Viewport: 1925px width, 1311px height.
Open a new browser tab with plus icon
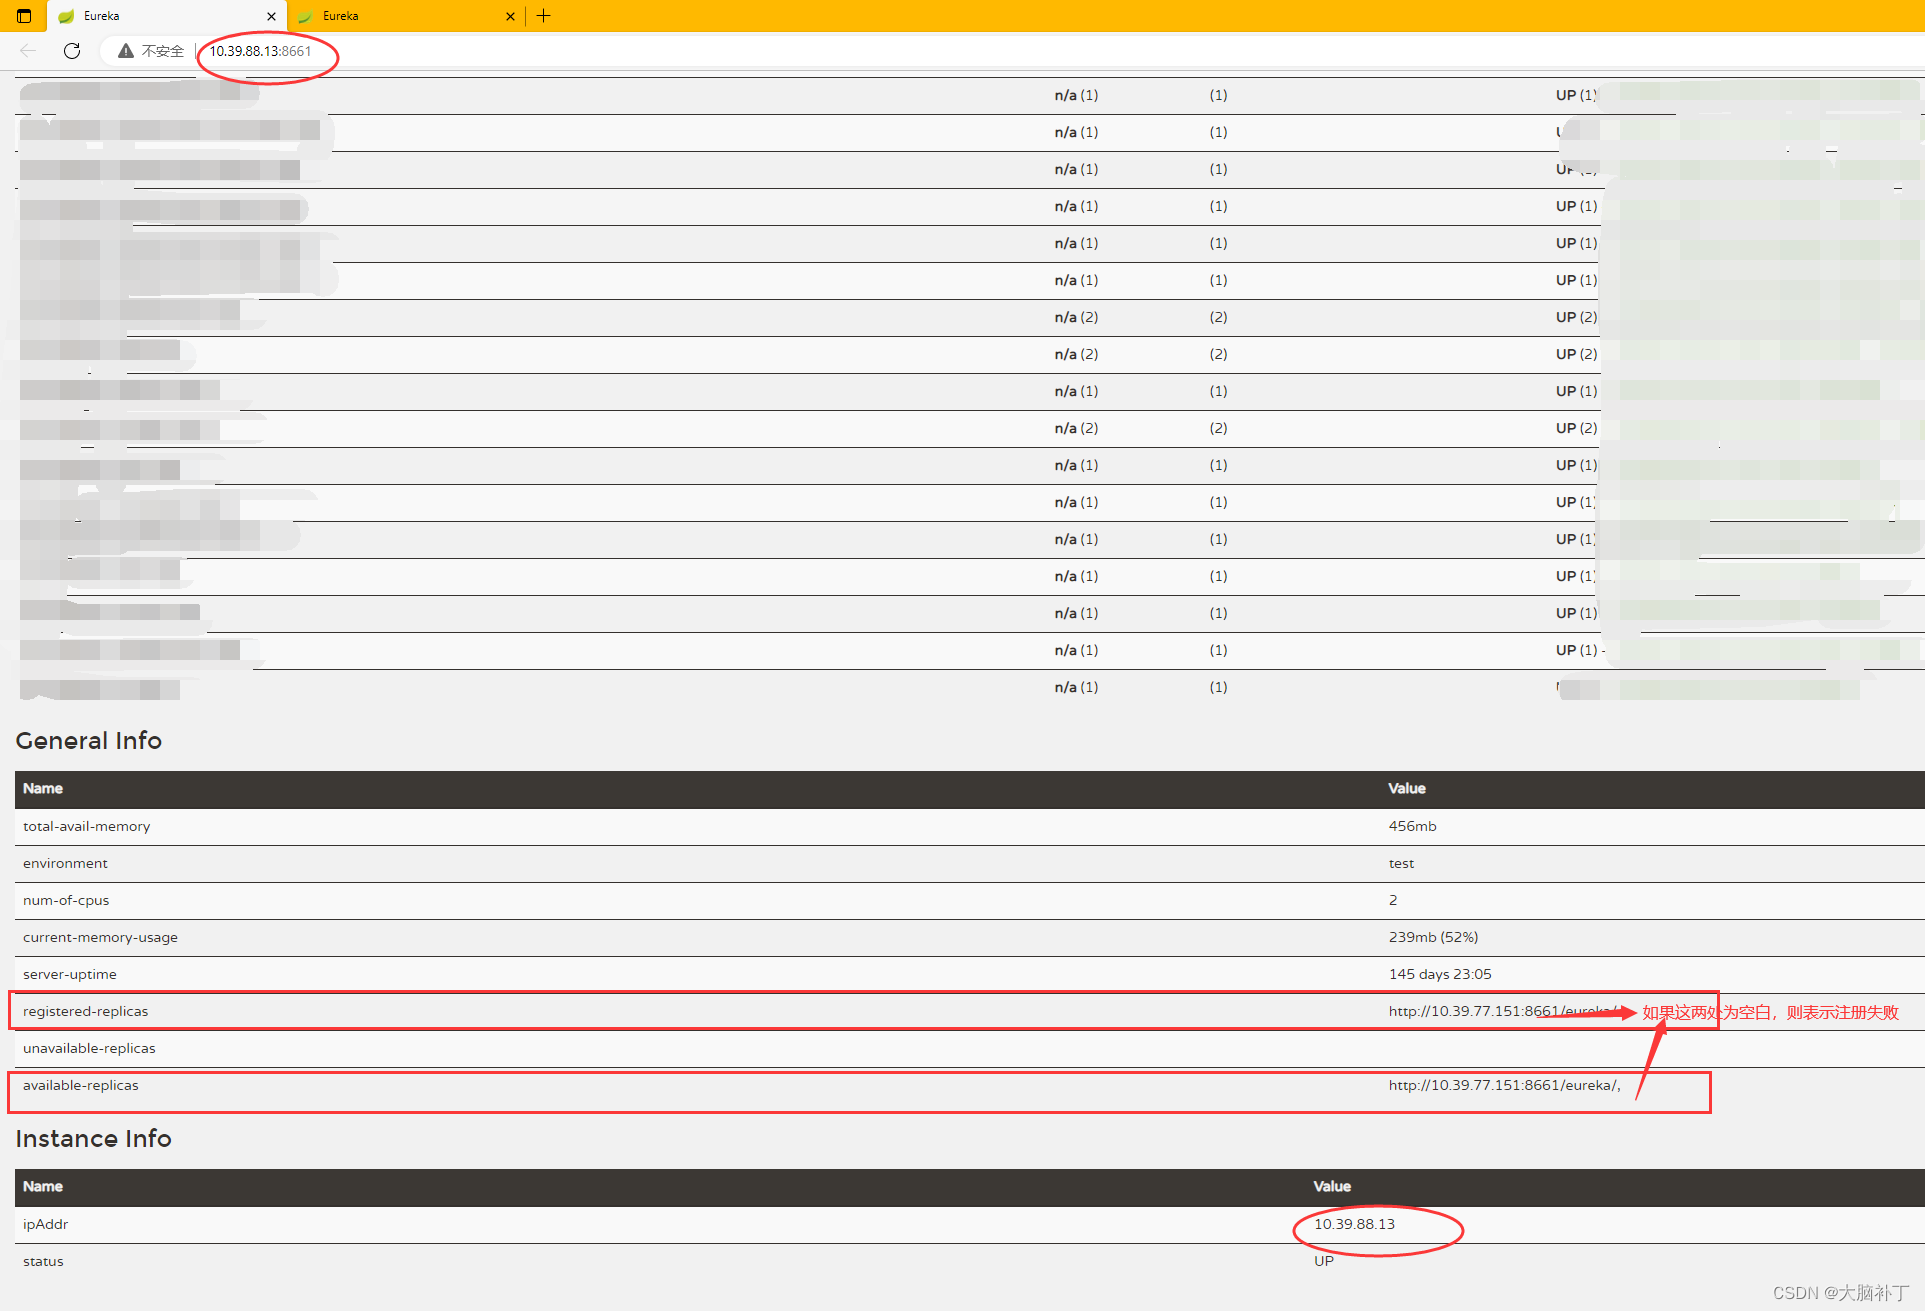coord(544,16)
